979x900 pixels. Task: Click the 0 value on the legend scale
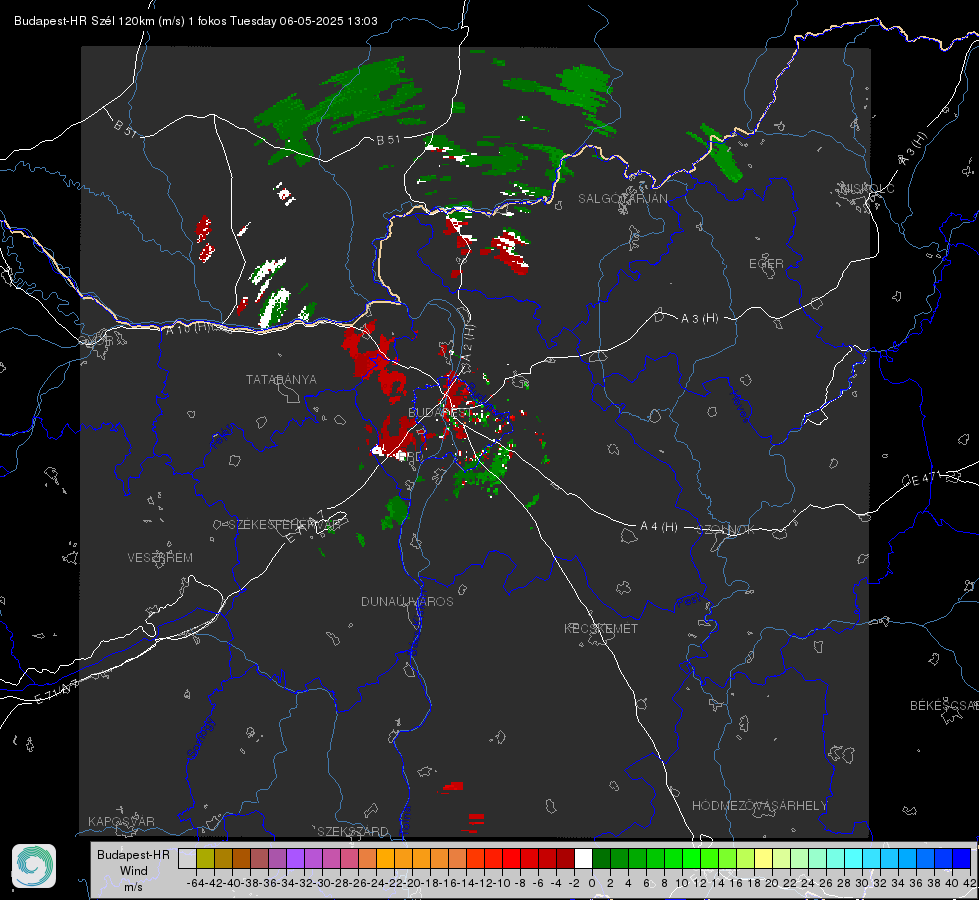pos(592,883)
